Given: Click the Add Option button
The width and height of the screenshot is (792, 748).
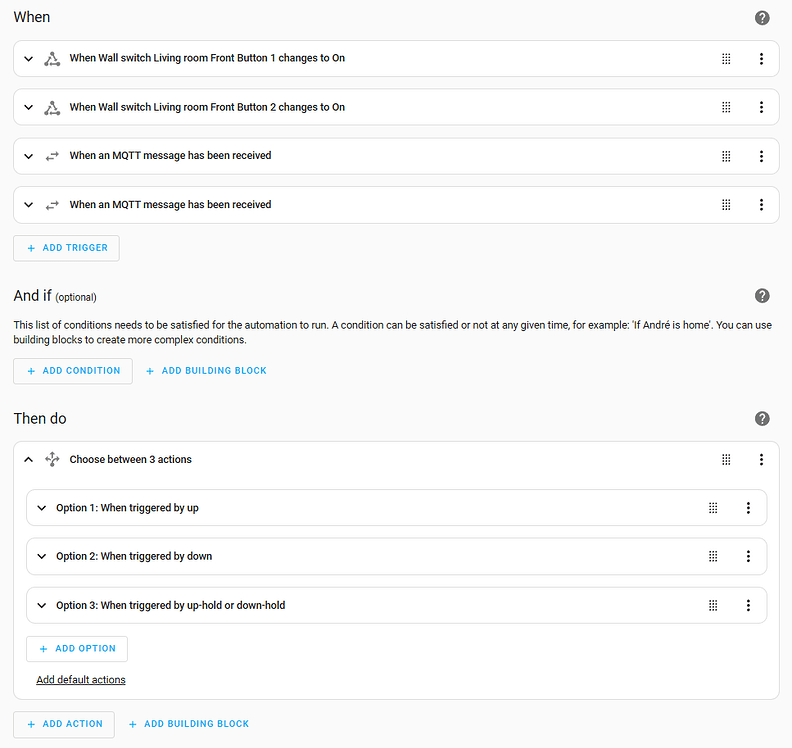Looking at the screenshot, I should 77,649.
